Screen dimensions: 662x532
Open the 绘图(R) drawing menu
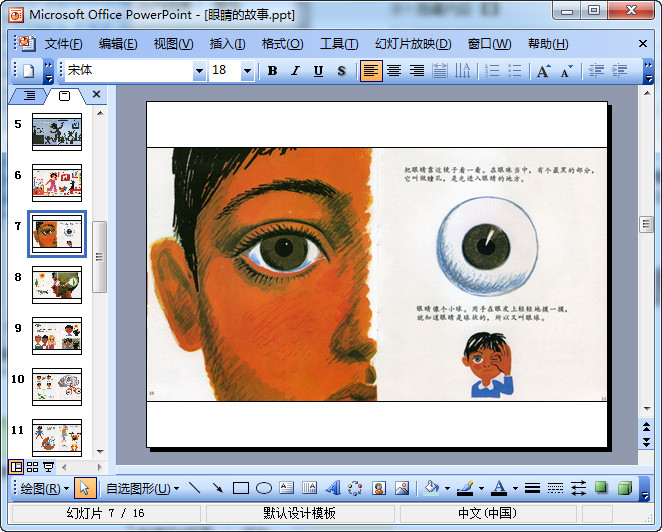coord(44,489)
